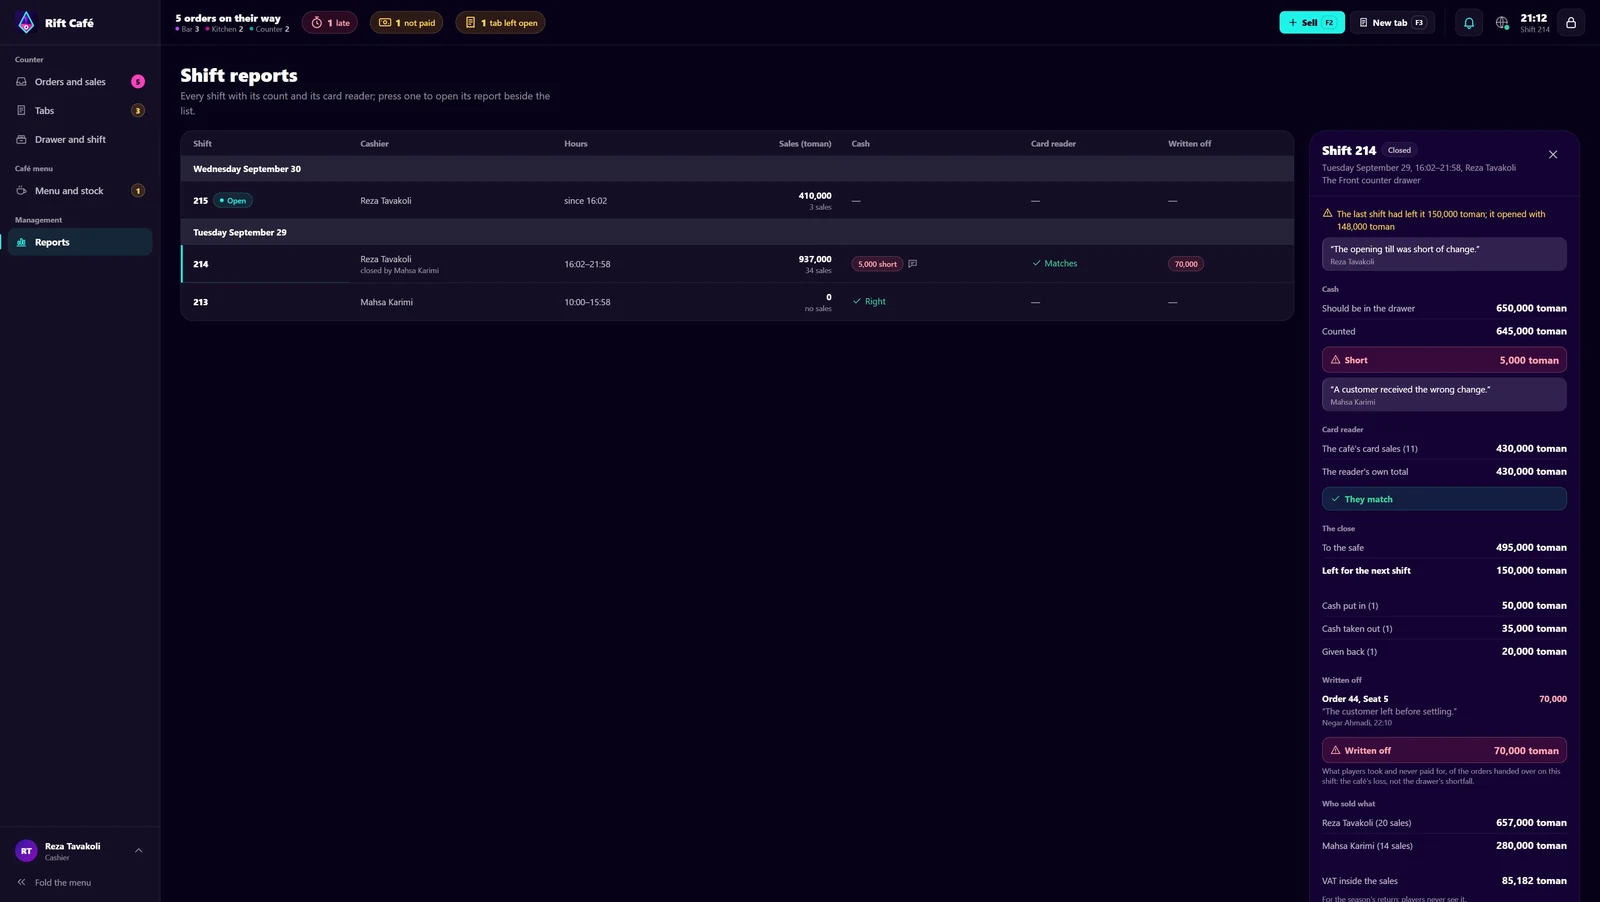
Task: Expand the Reza Tavakoli user menu chevron
Action: click(x=139, y=851)
